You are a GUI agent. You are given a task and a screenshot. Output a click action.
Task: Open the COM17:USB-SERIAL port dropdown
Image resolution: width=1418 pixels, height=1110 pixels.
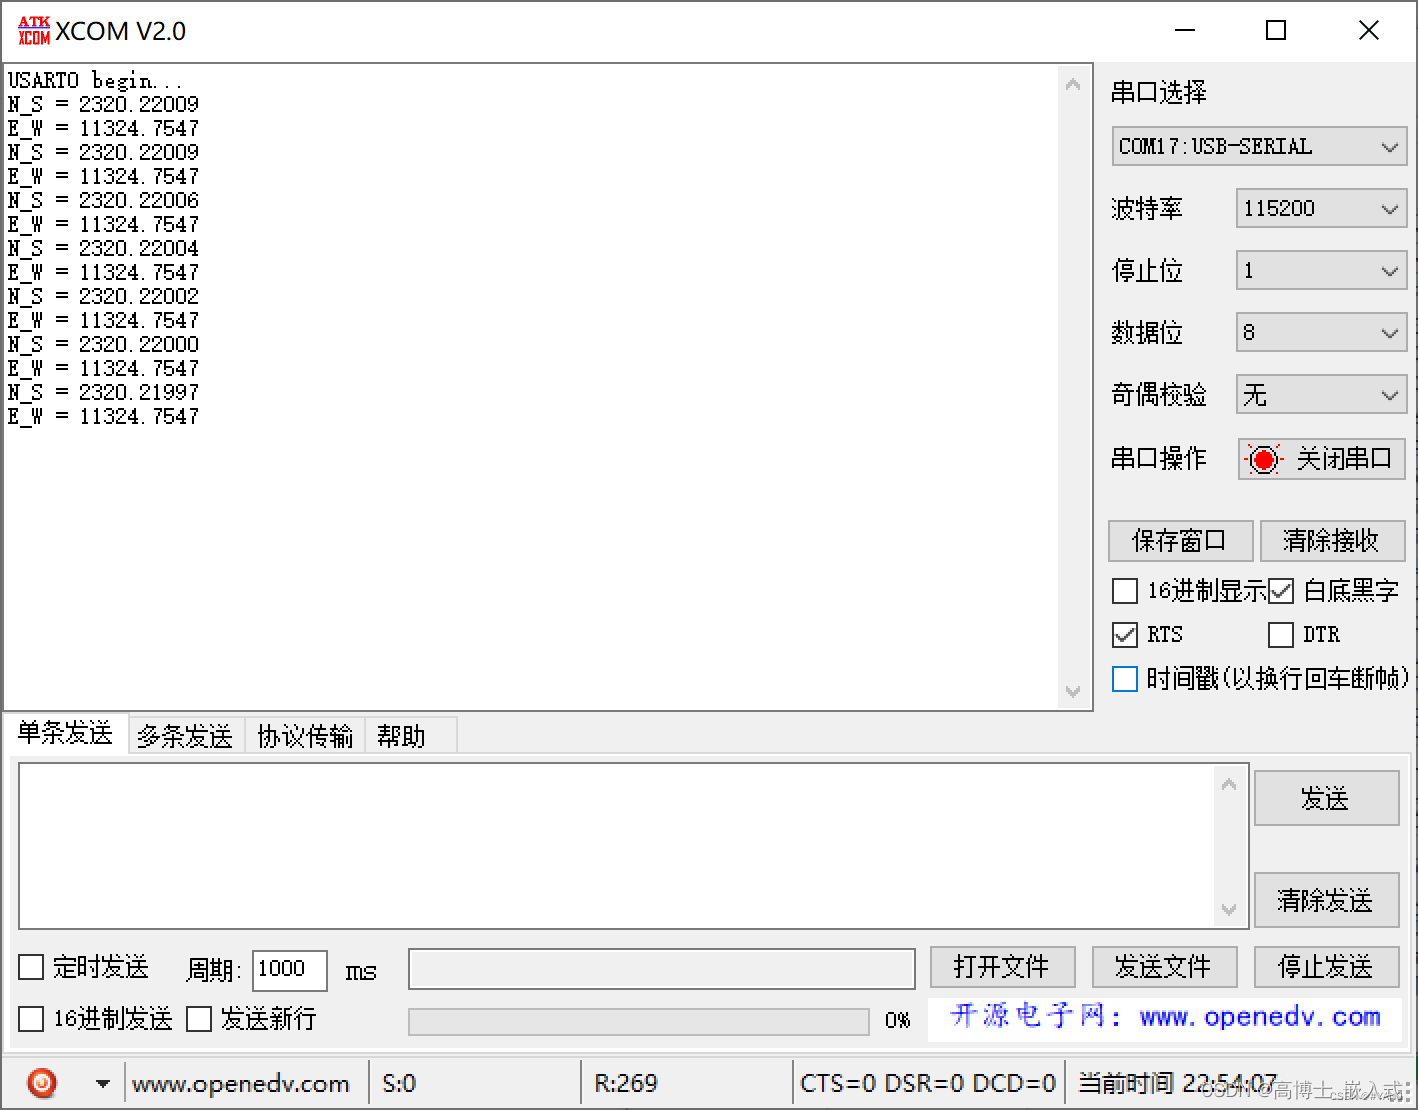pyautogui.click(x=1259, y=147)
